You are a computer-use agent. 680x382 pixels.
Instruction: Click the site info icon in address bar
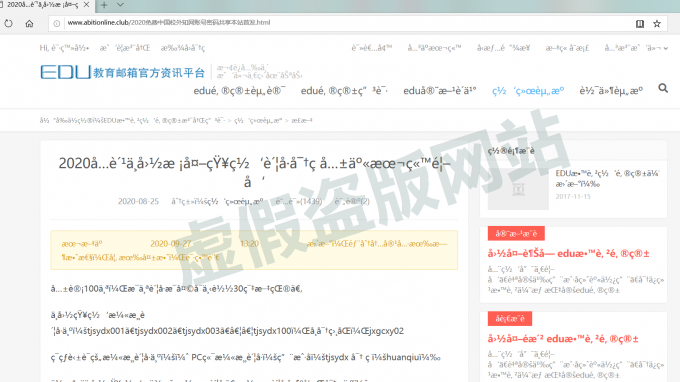pyautogui.click(x=57, y=23)
